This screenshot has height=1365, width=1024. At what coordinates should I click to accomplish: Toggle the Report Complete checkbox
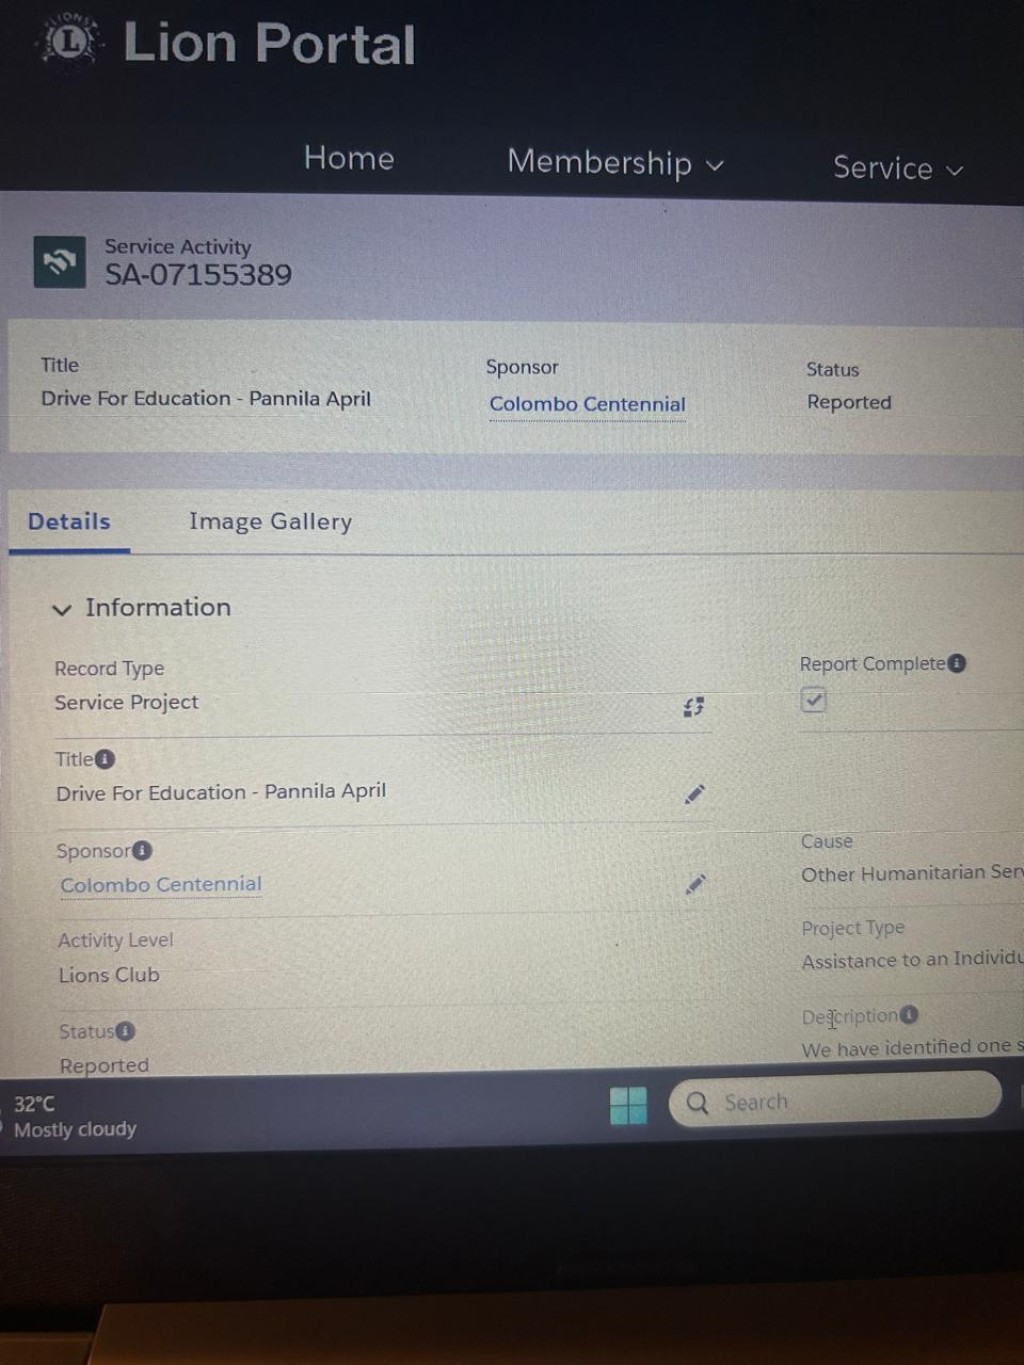point(813,700)
